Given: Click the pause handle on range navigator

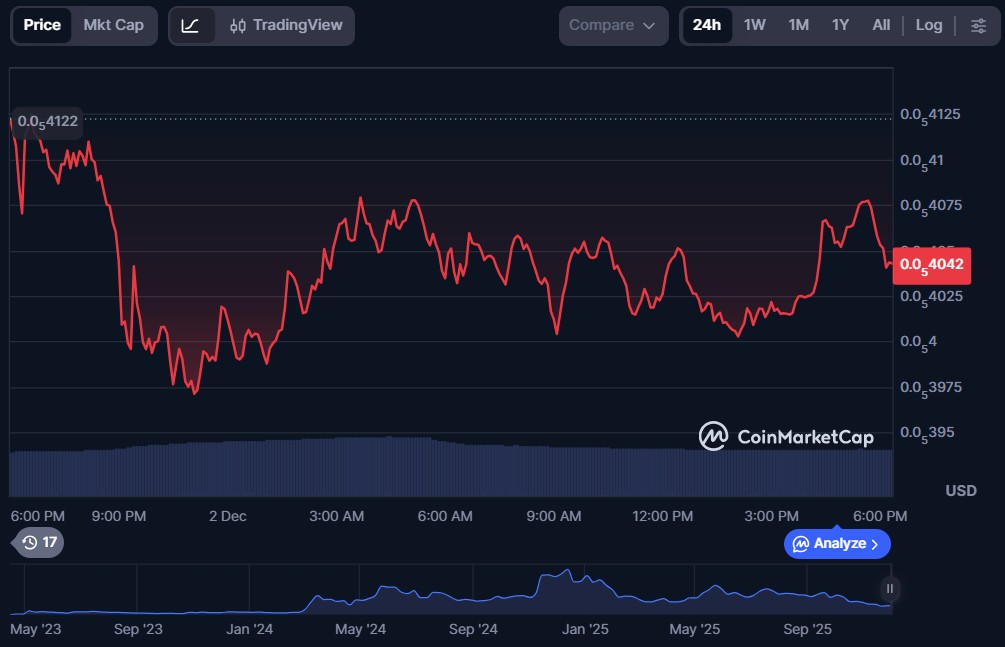Looking at the screenshot, I should pyautogui.click(x=889, y=589).
